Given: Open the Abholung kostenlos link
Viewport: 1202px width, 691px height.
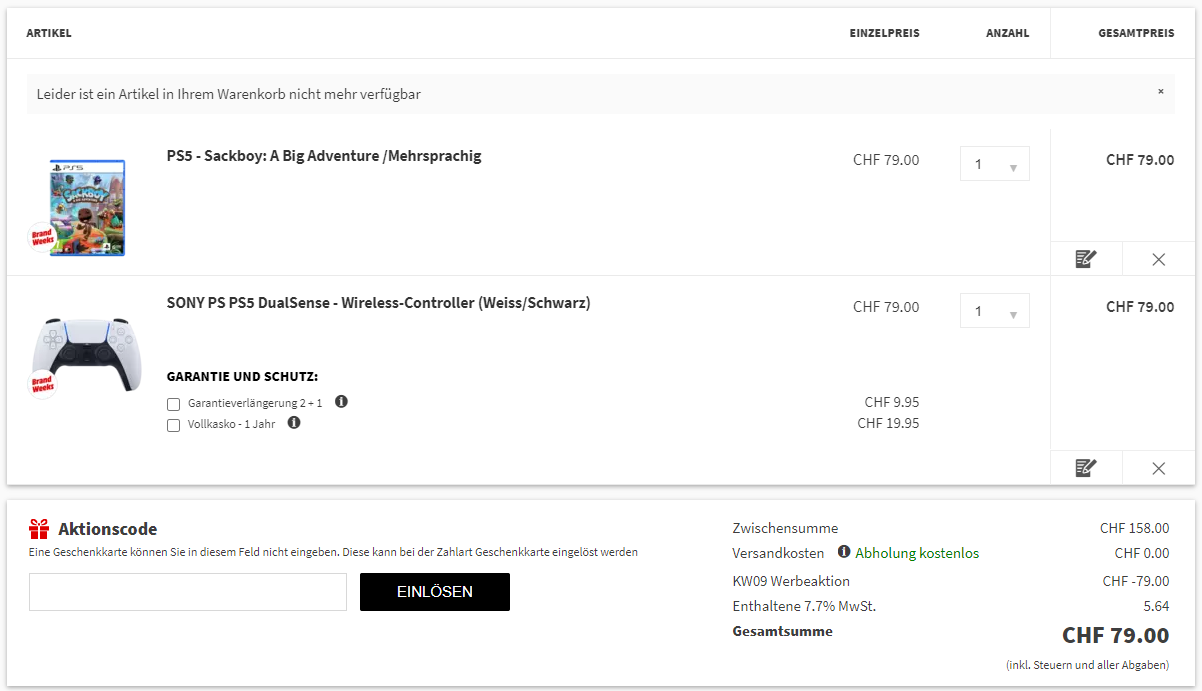Looking at the screenshot, I should 917,553.
